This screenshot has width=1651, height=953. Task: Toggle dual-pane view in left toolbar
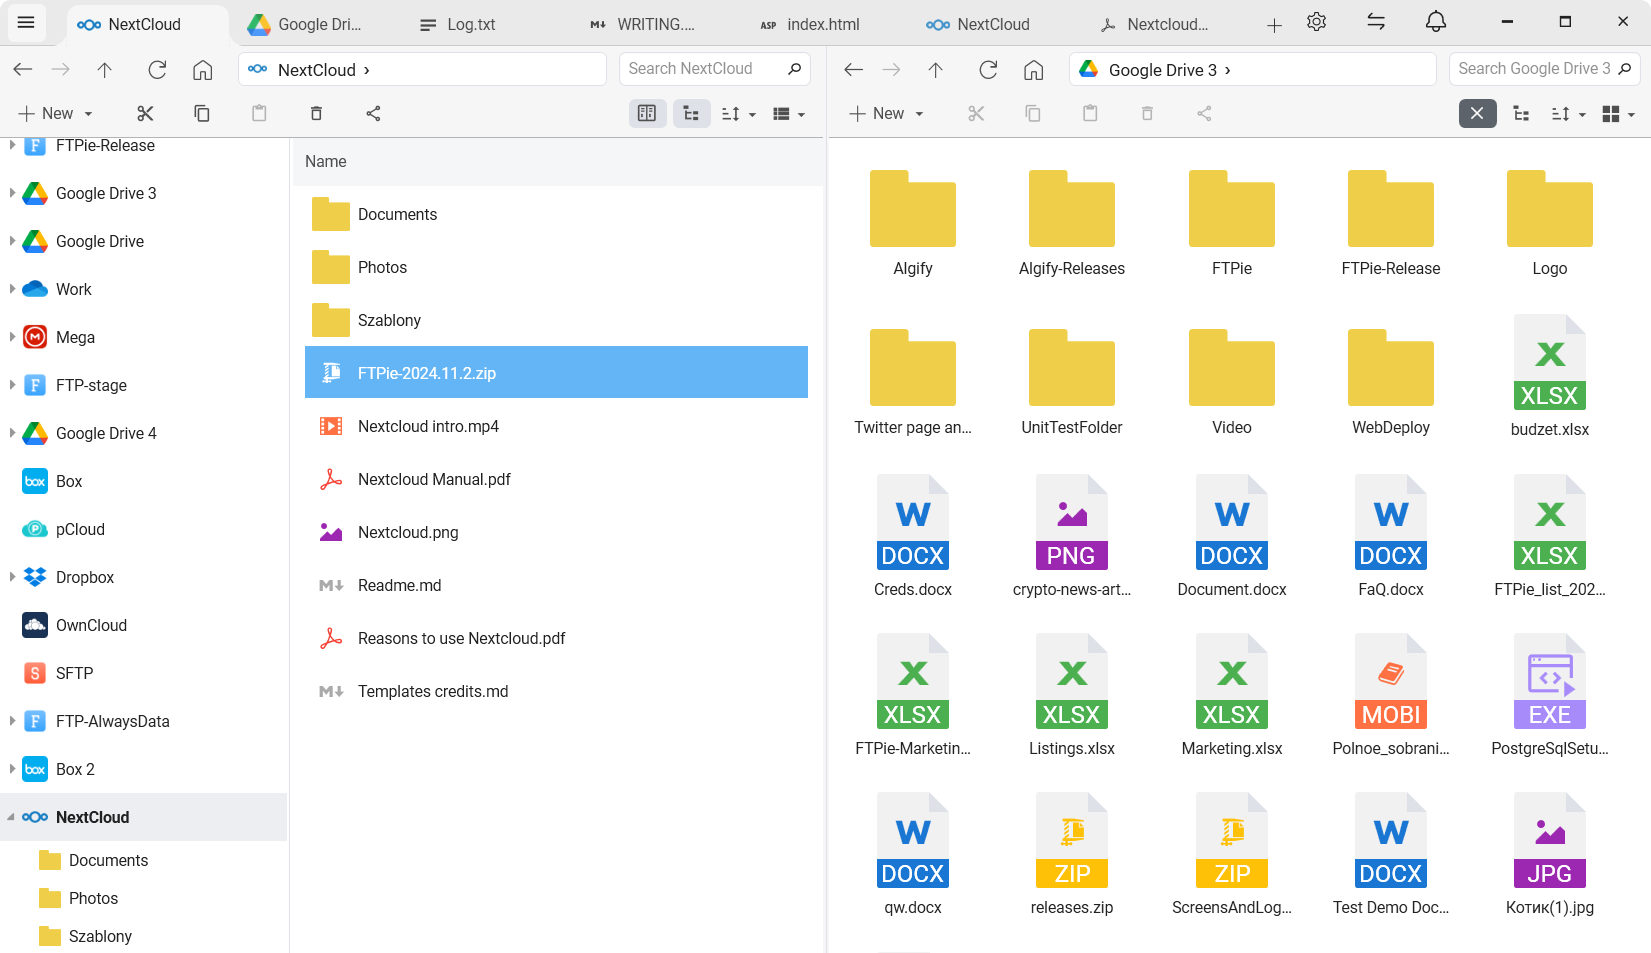[x=647, y=113]
